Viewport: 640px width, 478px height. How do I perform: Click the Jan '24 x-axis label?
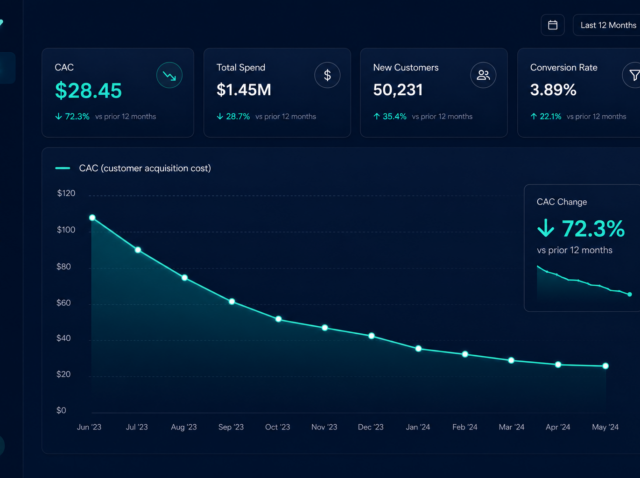(418, 427)
